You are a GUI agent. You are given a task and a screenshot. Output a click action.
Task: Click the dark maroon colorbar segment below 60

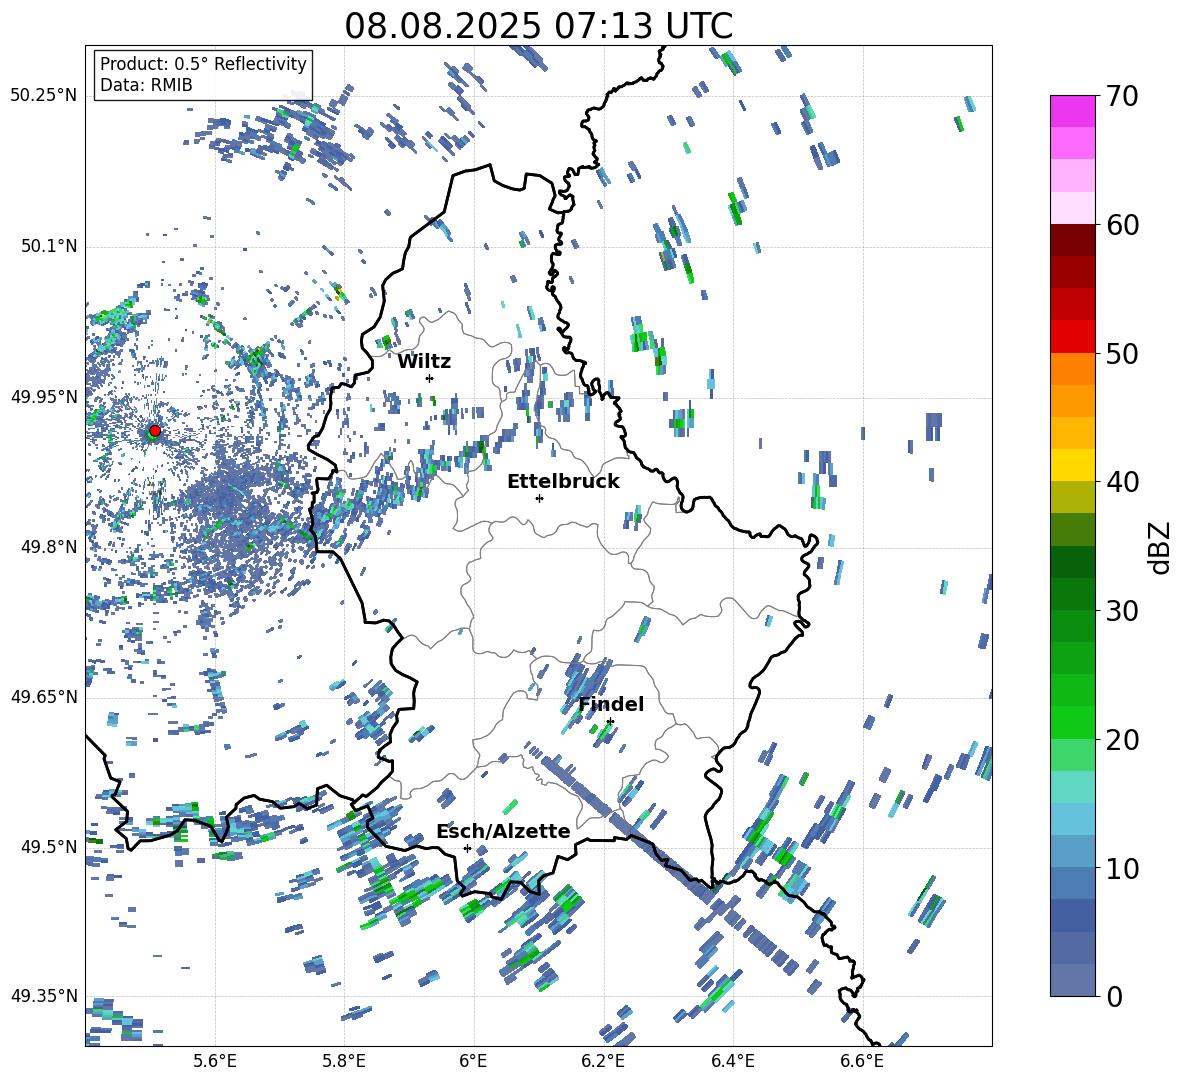coord(1072,240)
